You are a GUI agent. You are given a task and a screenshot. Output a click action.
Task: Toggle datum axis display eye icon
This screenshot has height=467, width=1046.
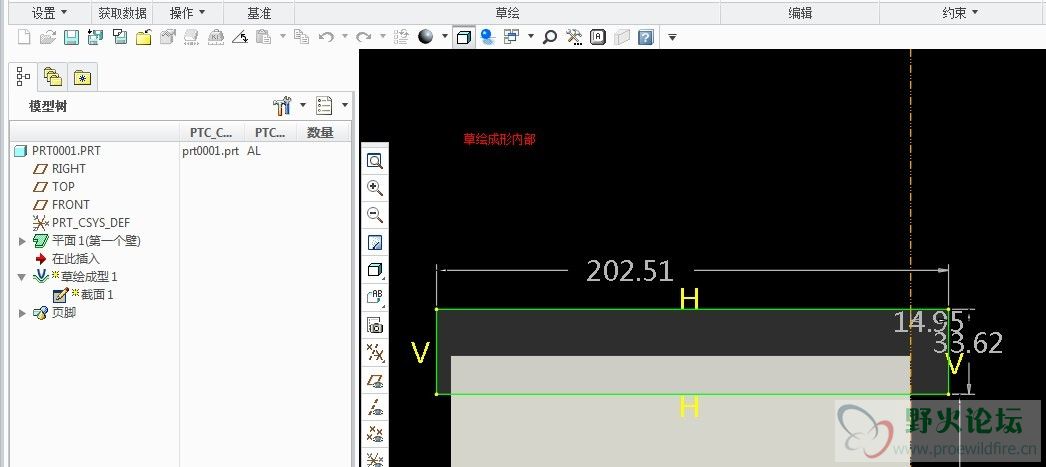tap(376, 408)
